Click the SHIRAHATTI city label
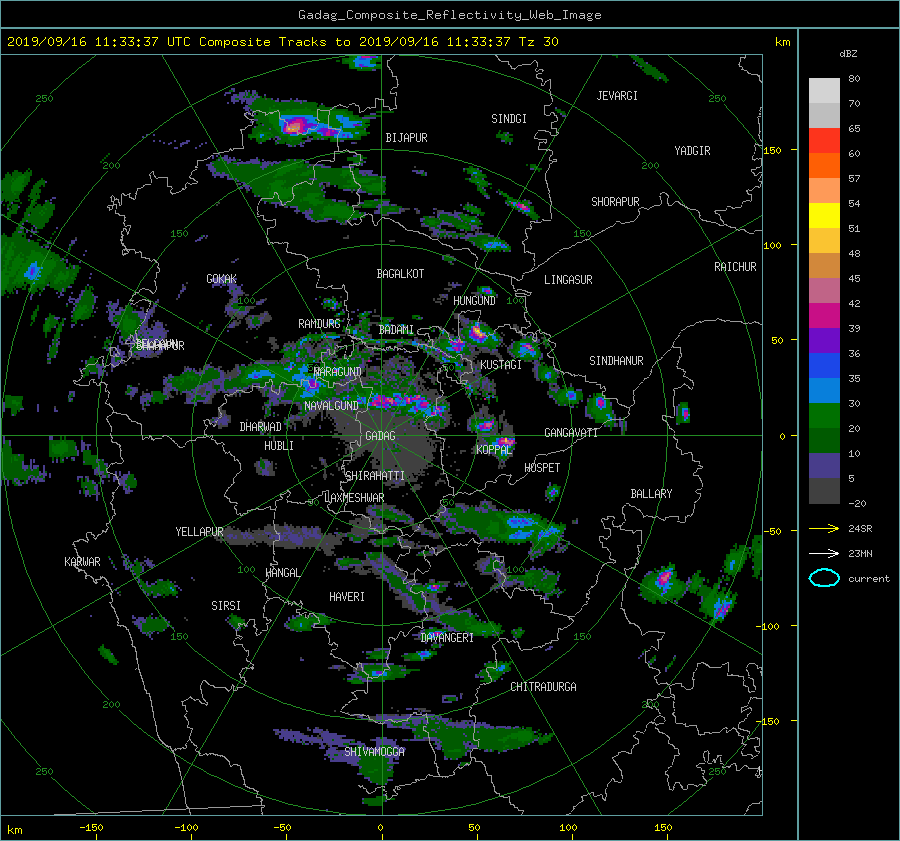The height and width of the screenshot is (841, 900). coord(375,476)
